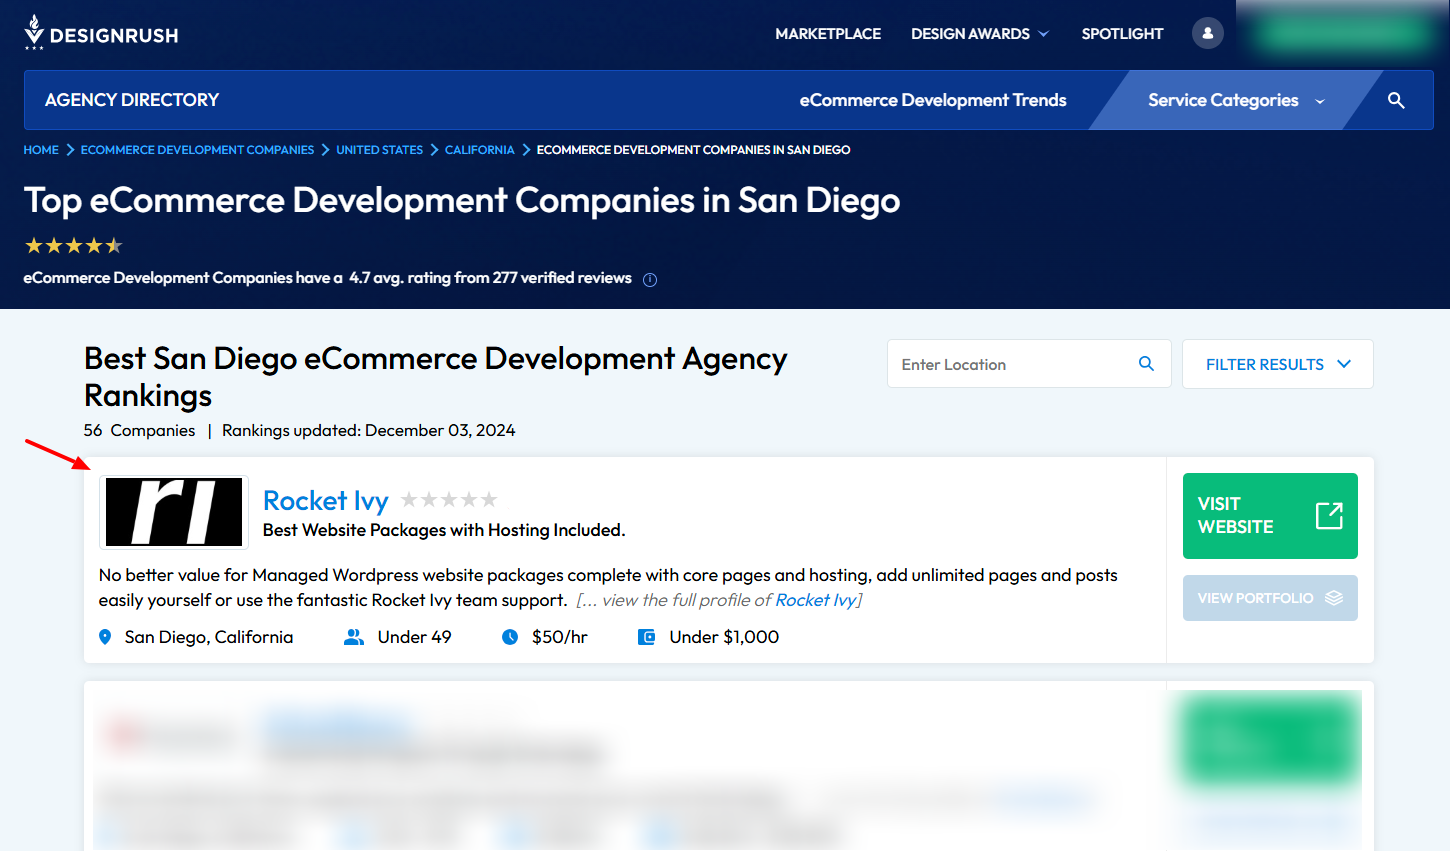Open California breadcrumb
Viewport: 1450px width, 851px height.
[480, 150]
